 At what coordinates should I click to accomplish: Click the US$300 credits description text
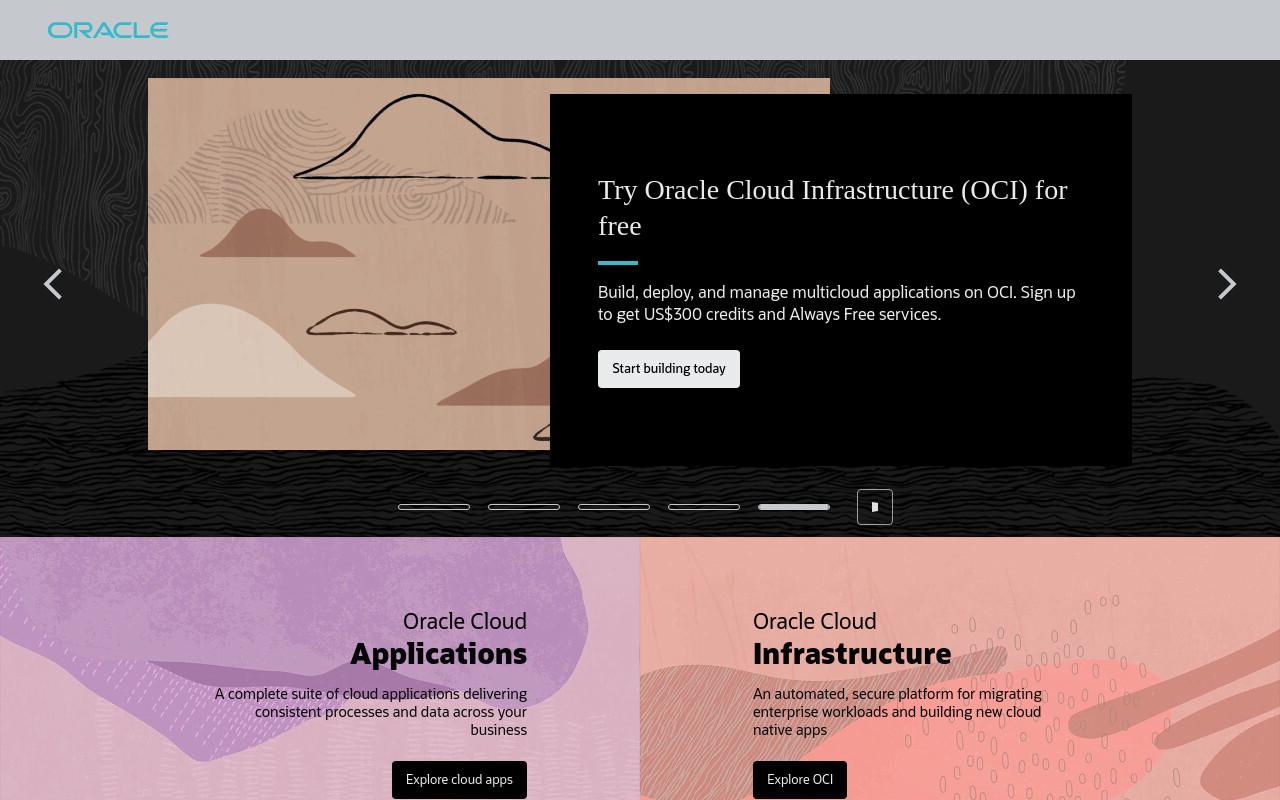pyautogui.click(x=837, y=303)
